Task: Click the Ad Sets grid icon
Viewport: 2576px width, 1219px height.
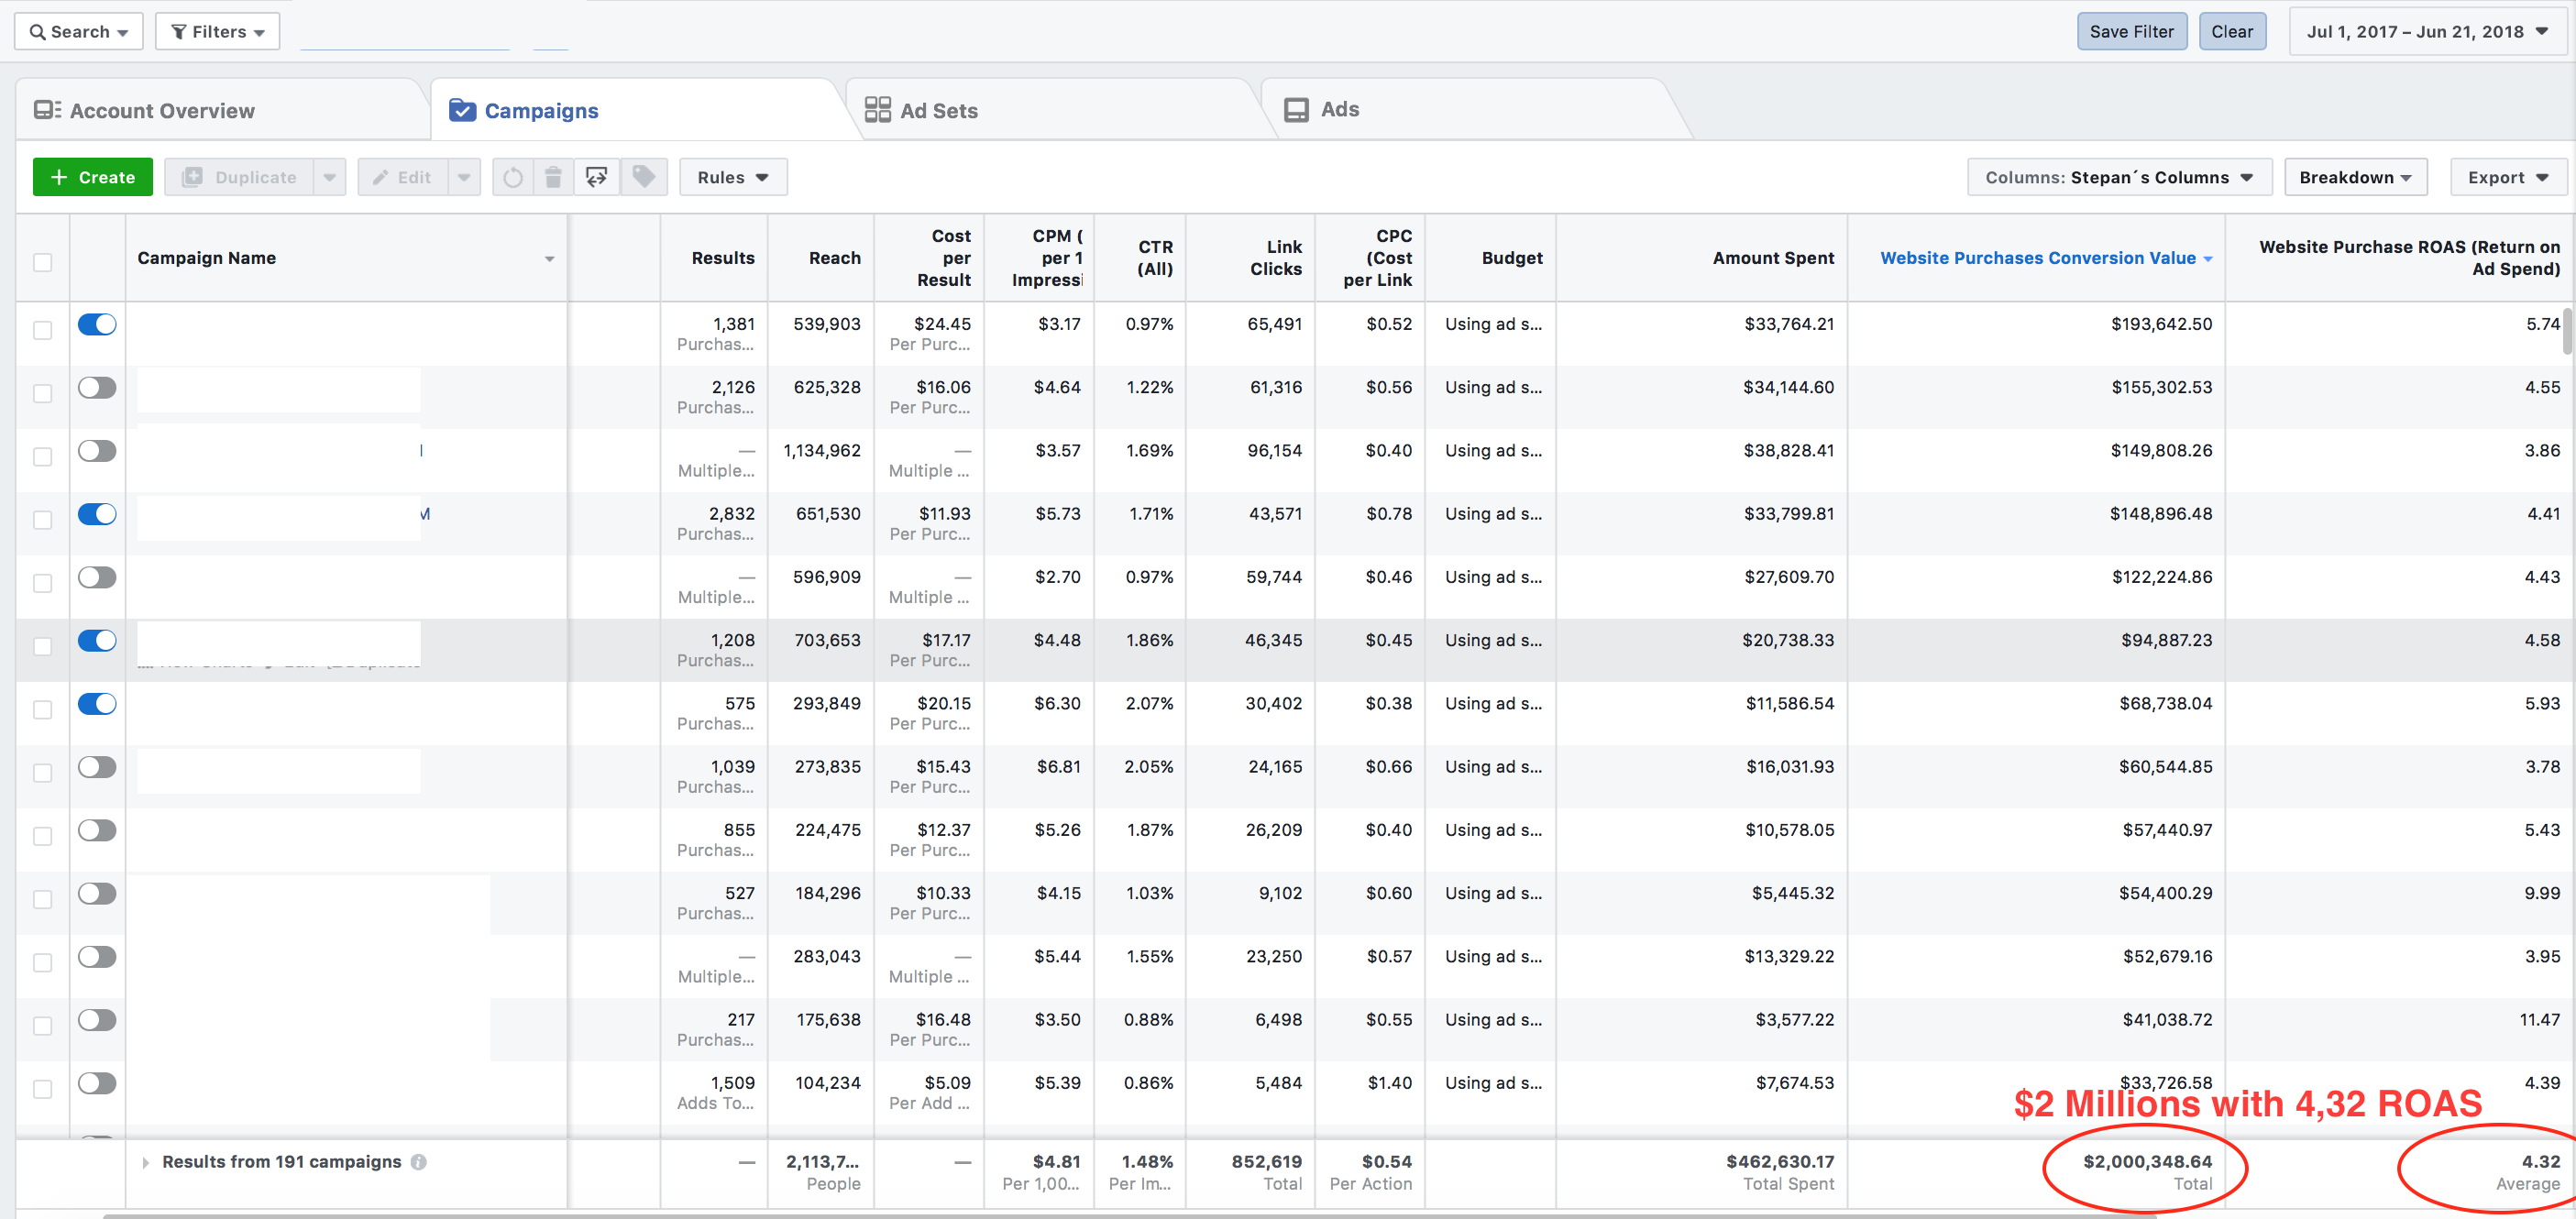Action: [x=877, y=110]
